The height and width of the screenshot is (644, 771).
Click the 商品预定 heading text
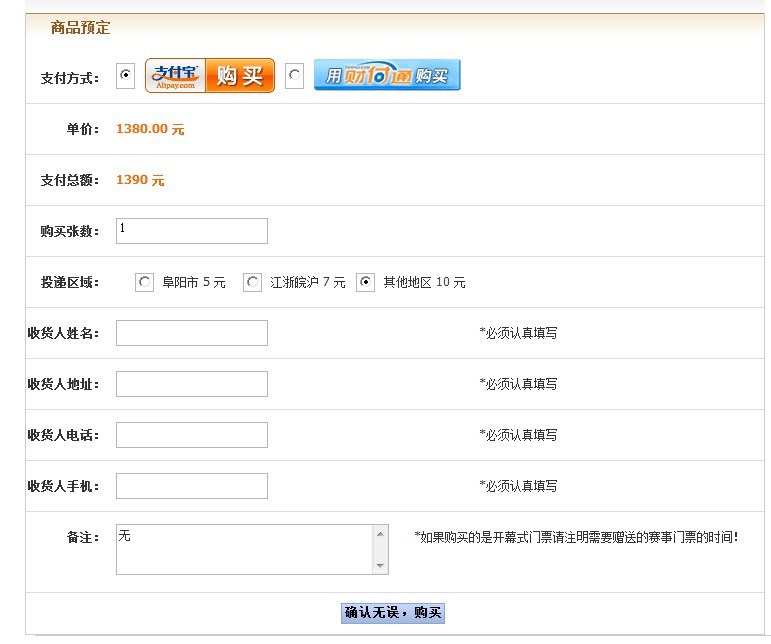[x=81, y=28]
